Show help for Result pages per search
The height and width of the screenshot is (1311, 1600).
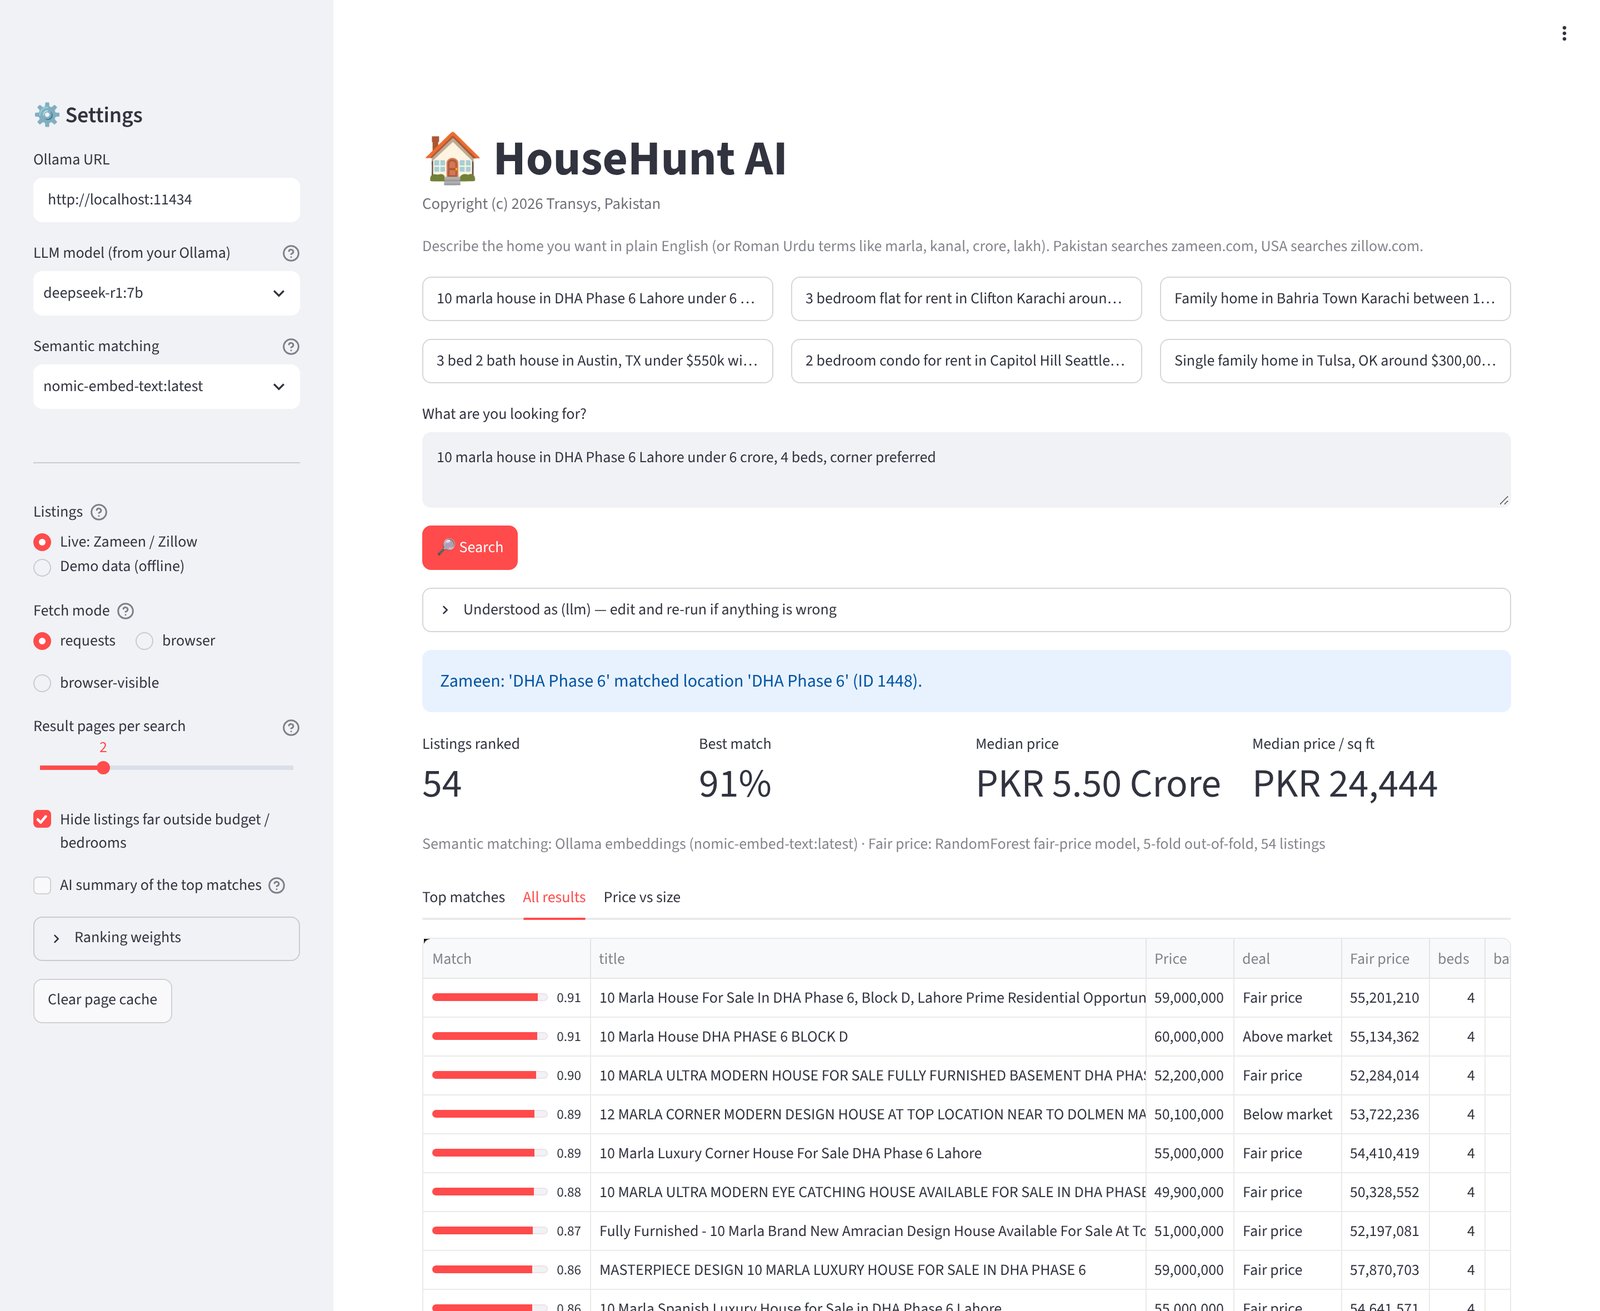[291, 727]
